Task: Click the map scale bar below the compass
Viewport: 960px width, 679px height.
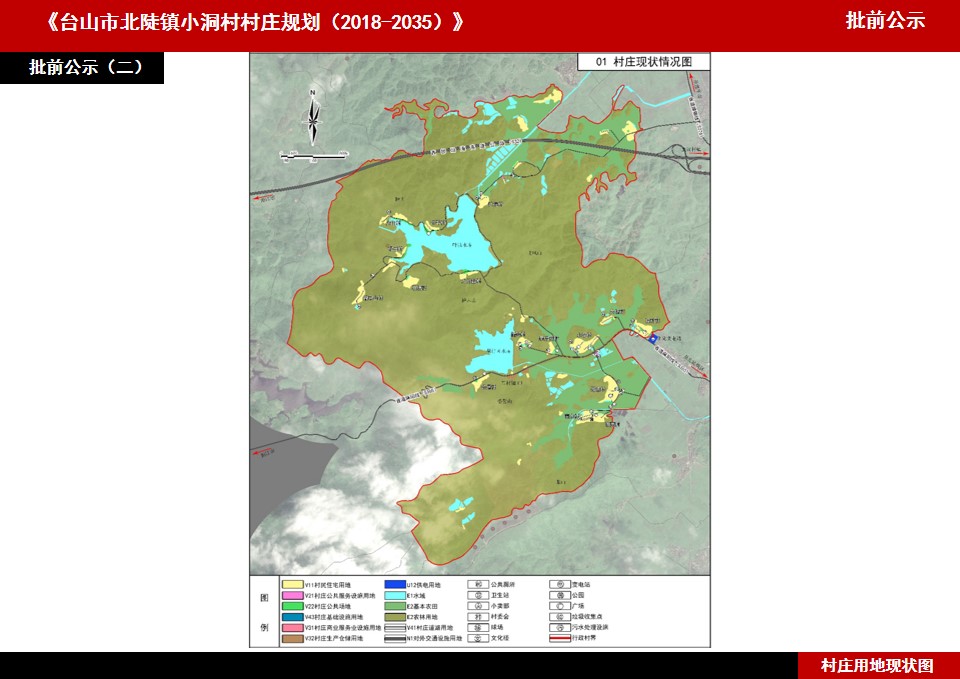Action: [x=313, y=155]
